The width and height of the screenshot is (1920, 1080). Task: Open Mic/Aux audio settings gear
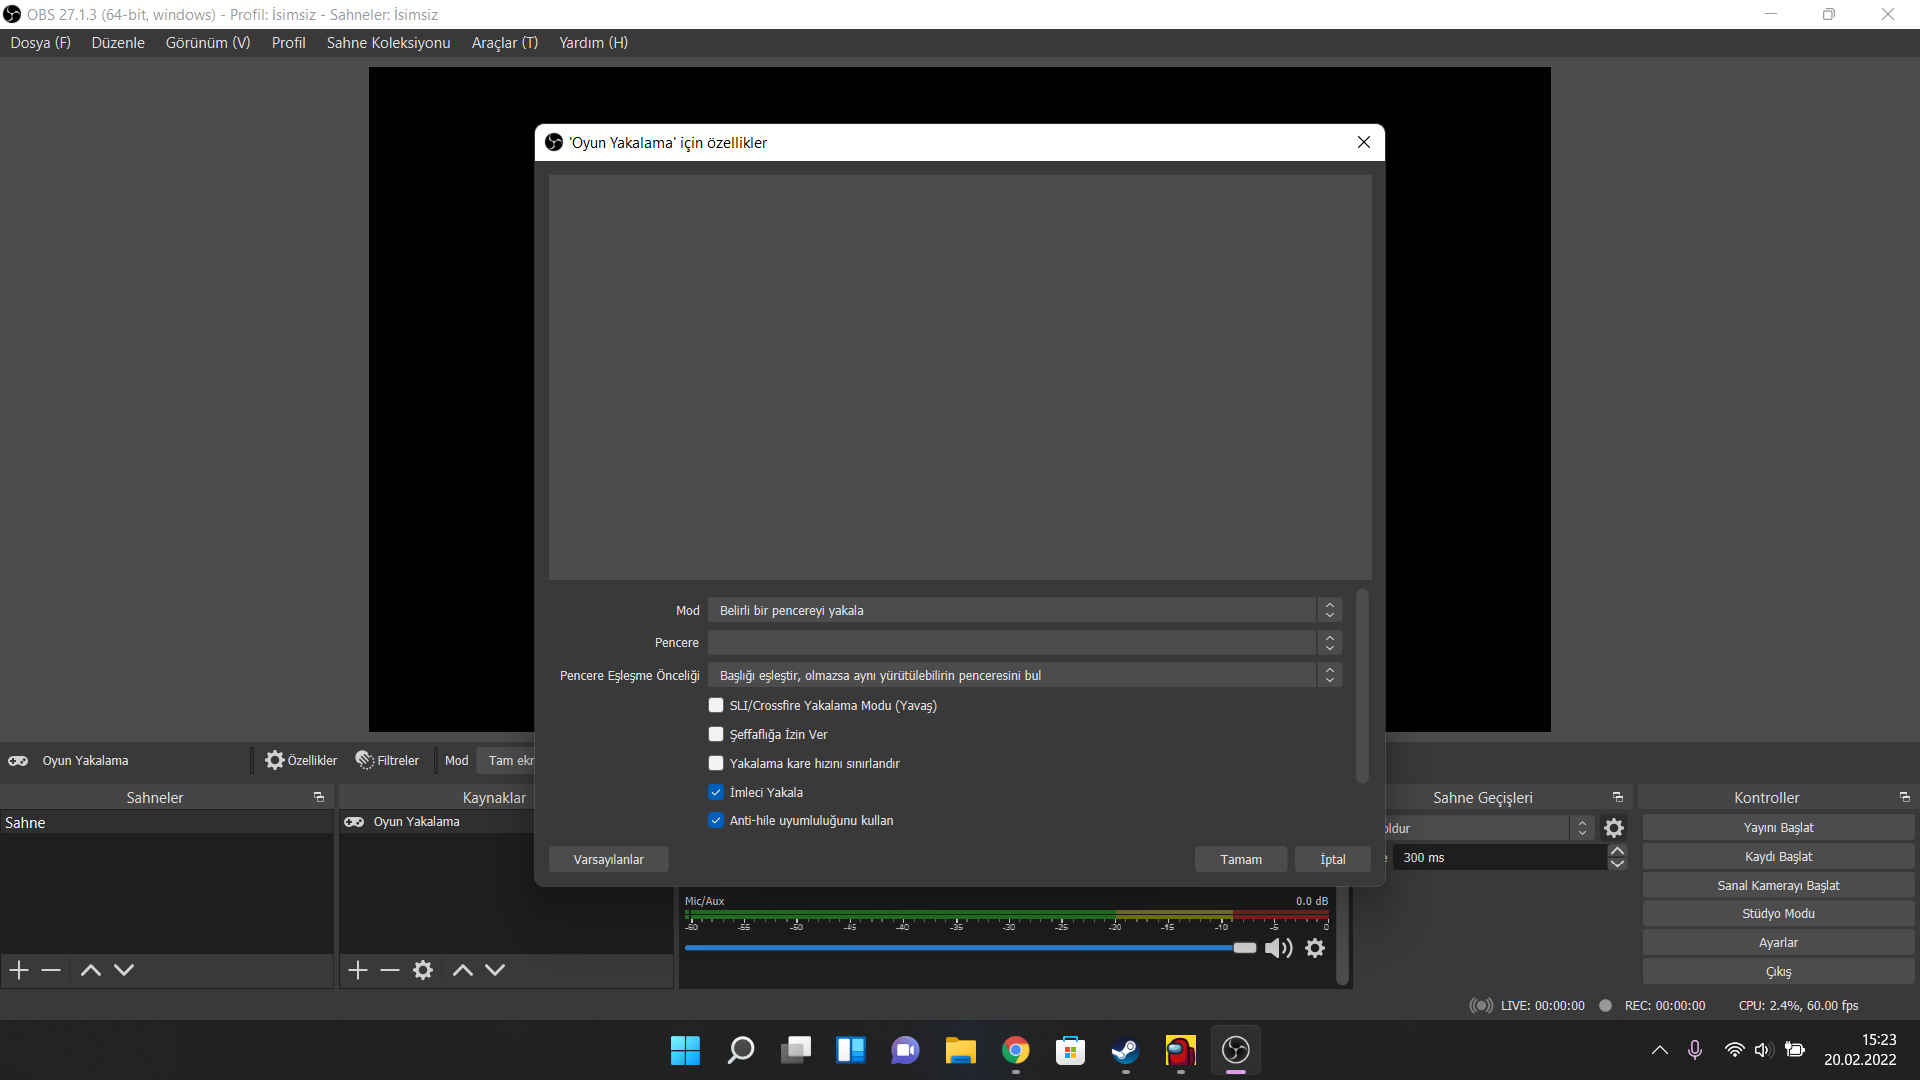[1315, 948]
